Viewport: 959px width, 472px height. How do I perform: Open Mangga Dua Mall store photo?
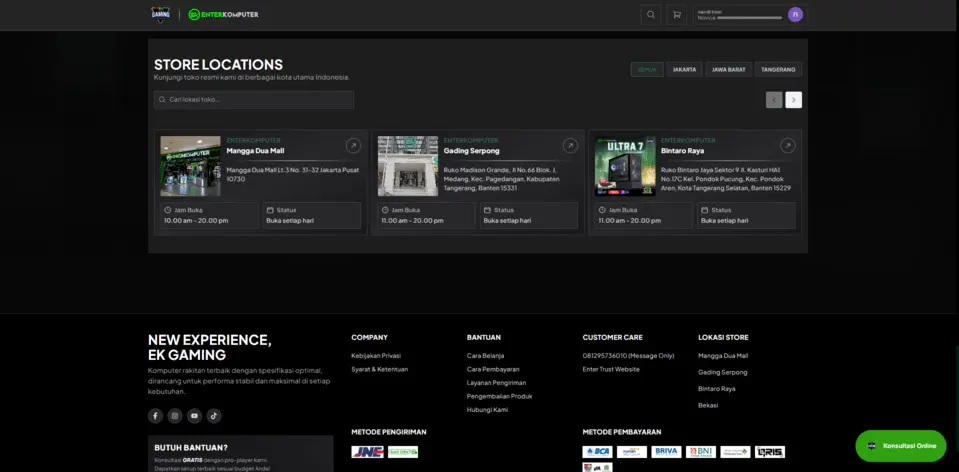(190, 166)
